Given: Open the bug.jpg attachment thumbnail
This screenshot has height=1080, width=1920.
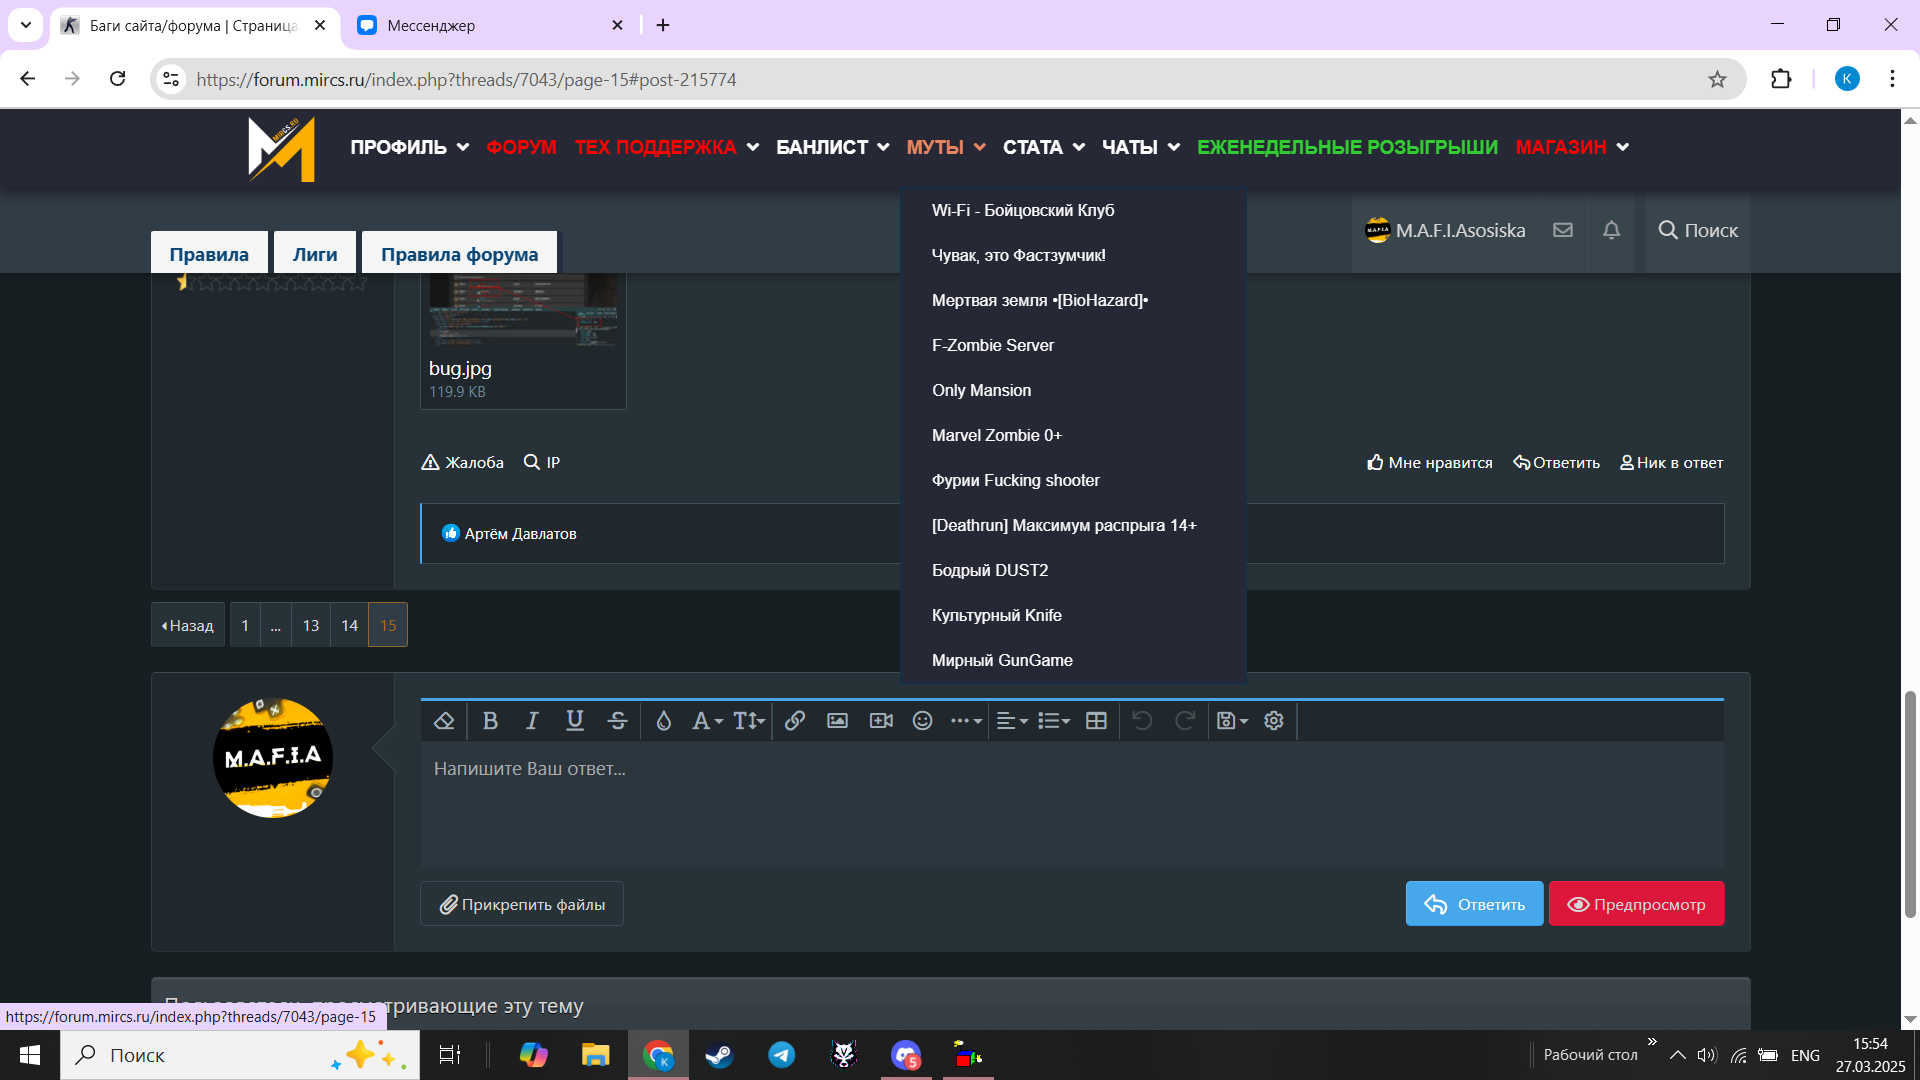Looking at the screenshot, I should (523, 310).
